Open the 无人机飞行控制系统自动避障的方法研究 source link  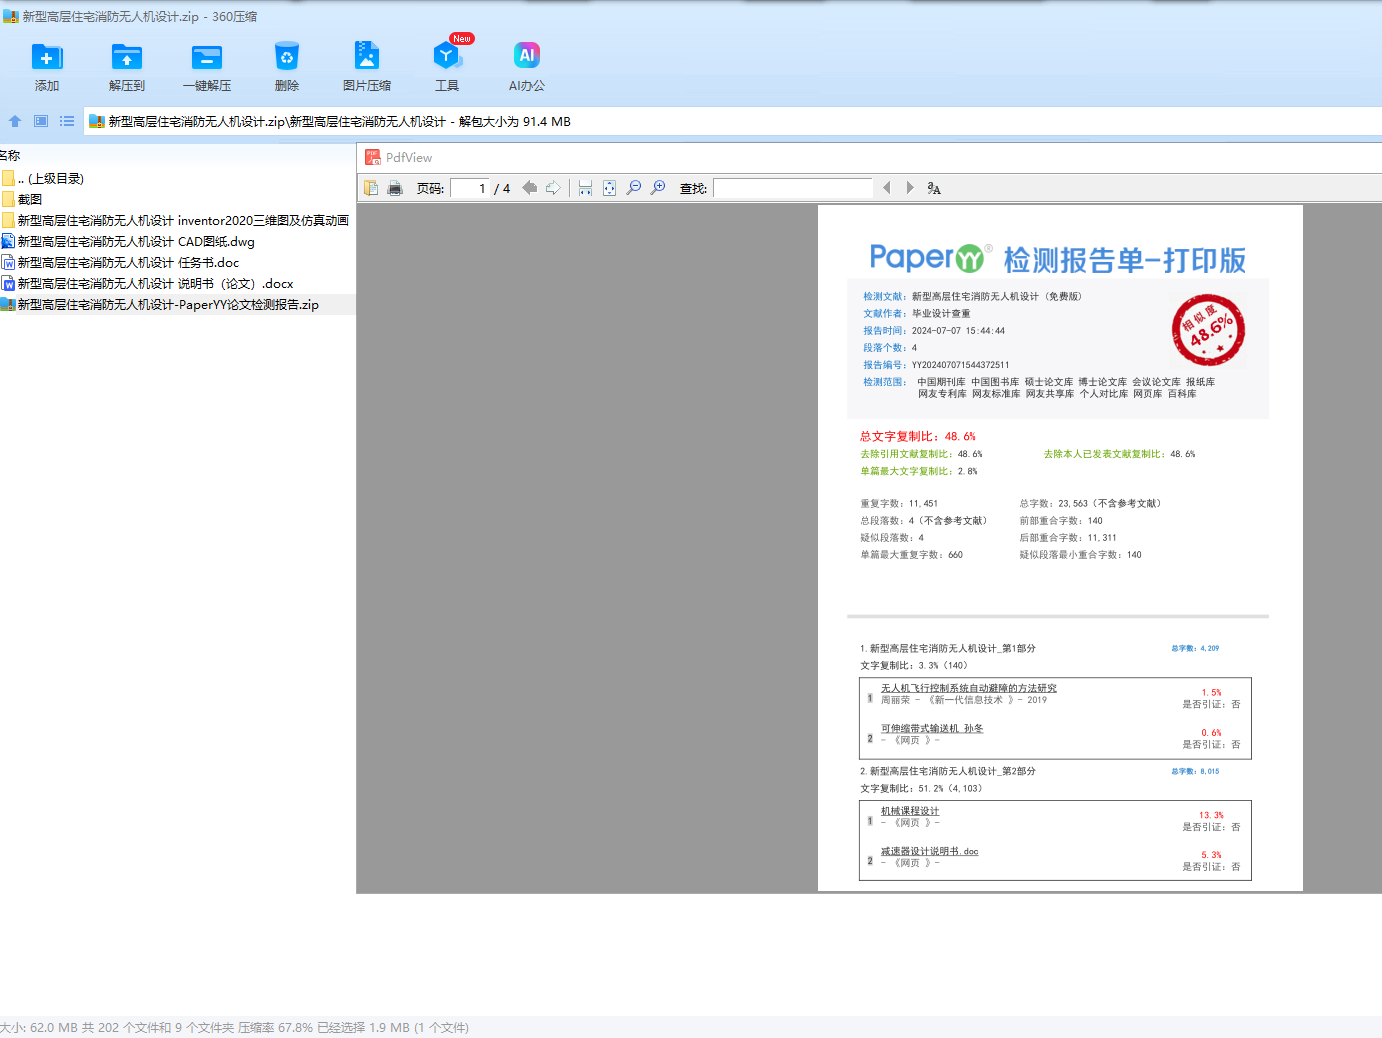coord(968,688)
